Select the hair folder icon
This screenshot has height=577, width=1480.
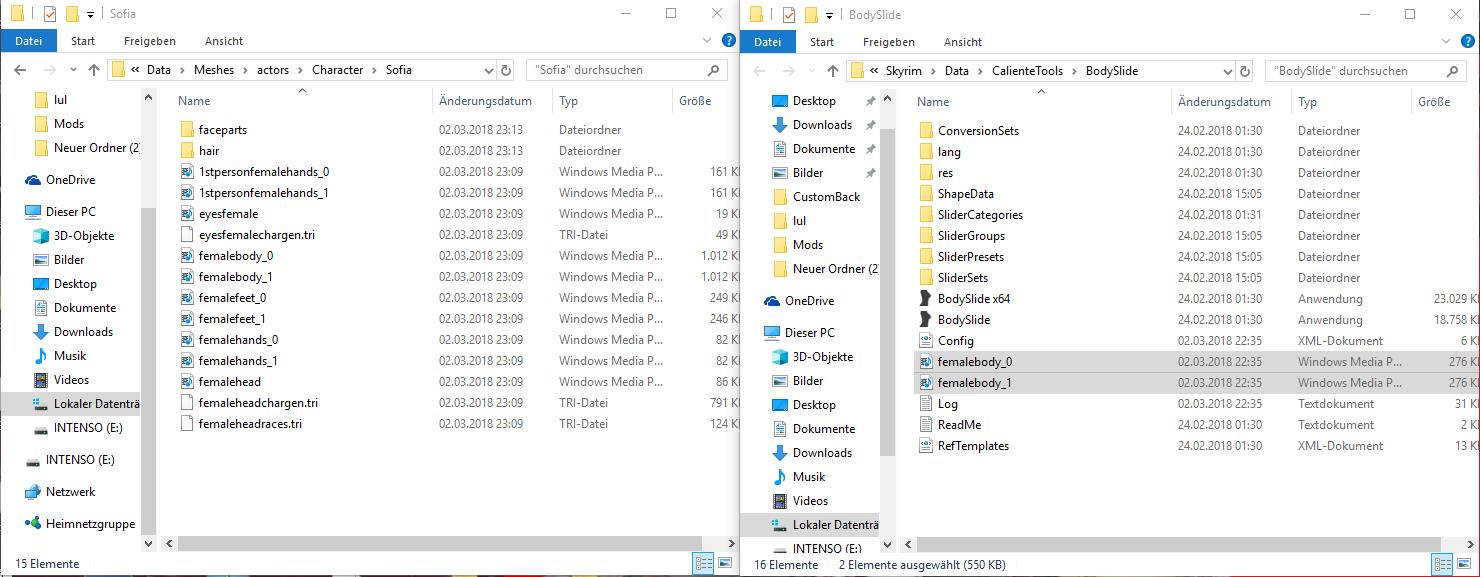pyautogui.click(x=187, y=151)
